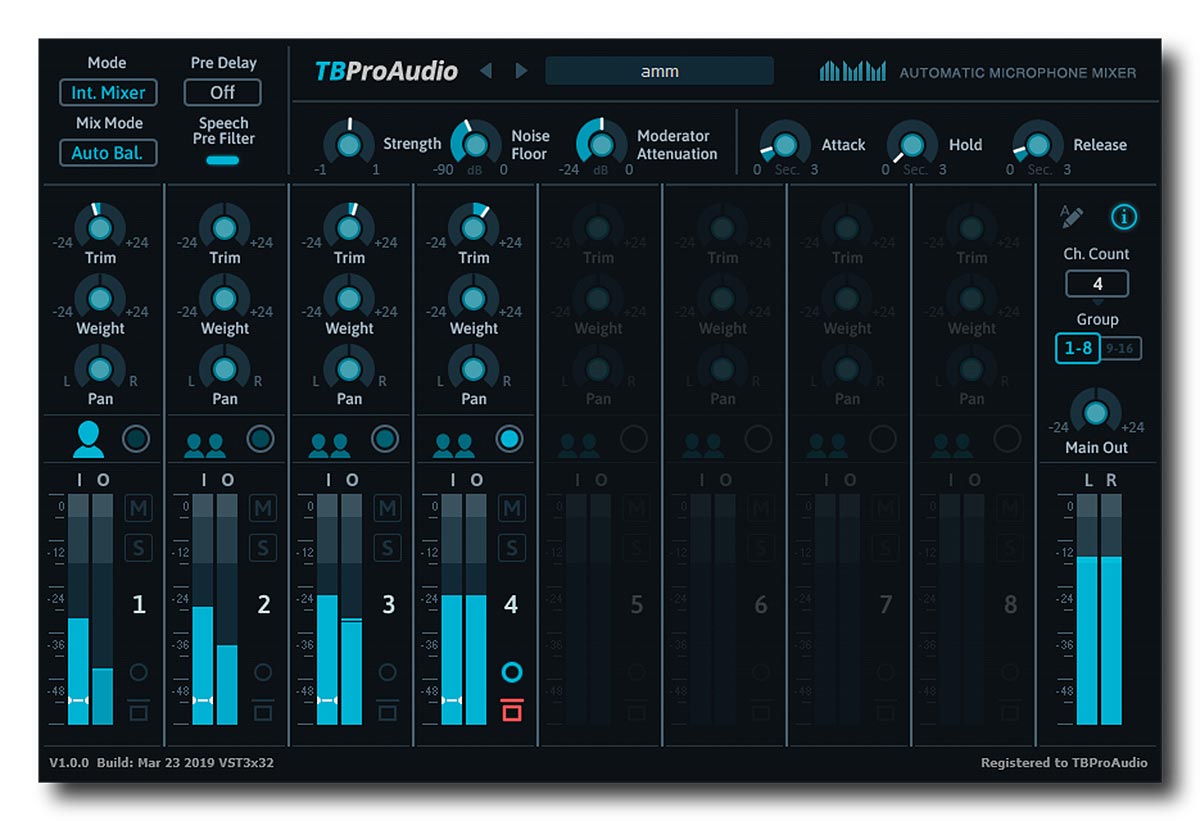Click the Hold knob
The image size is (1200, 821).
point(912,145)
